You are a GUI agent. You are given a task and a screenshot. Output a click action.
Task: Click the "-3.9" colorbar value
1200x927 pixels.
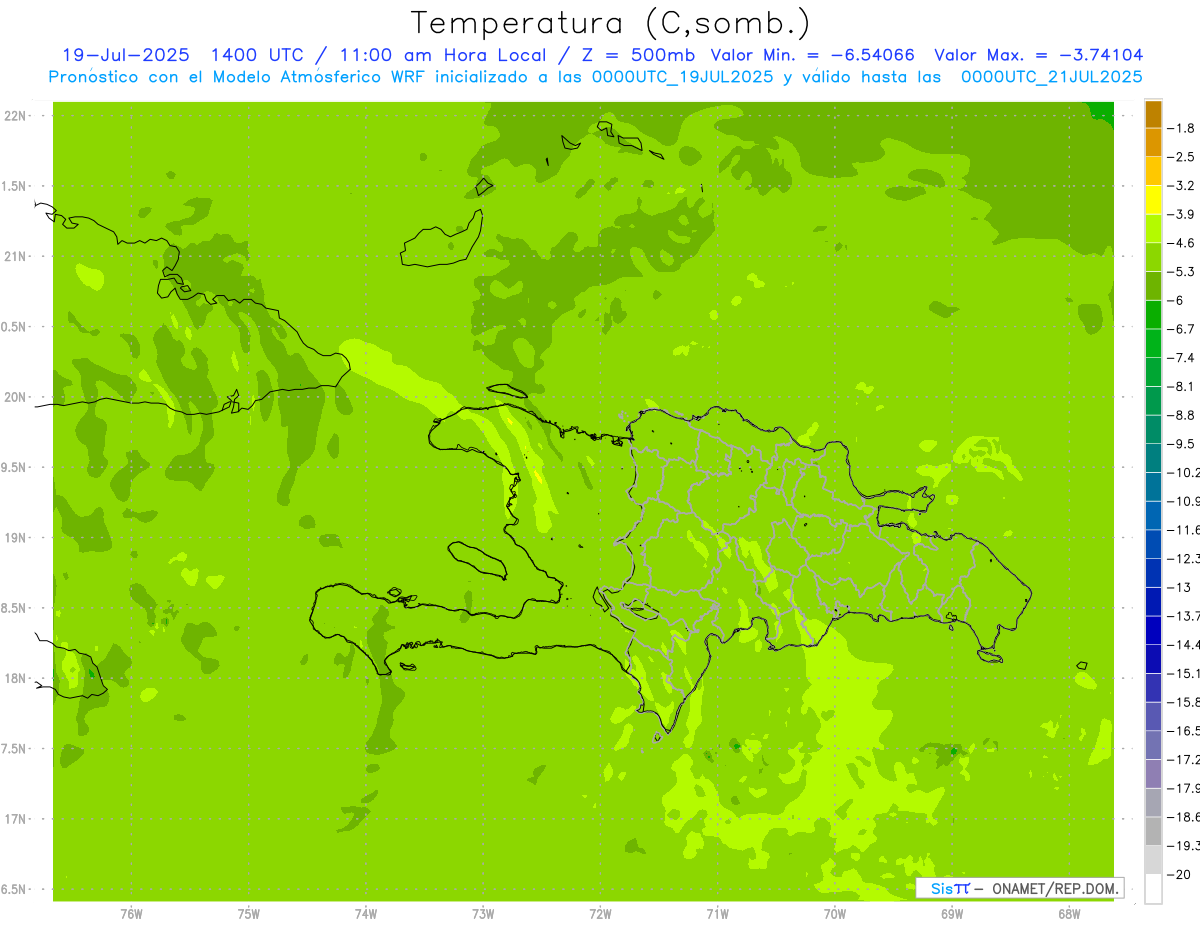tap(1181, 214)
